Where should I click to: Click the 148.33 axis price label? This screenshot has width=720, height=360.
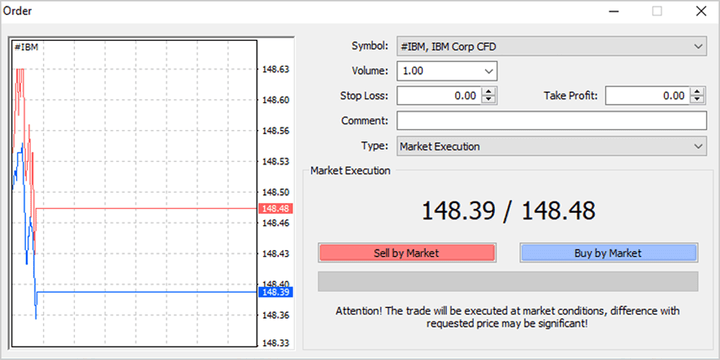point(276,343)
